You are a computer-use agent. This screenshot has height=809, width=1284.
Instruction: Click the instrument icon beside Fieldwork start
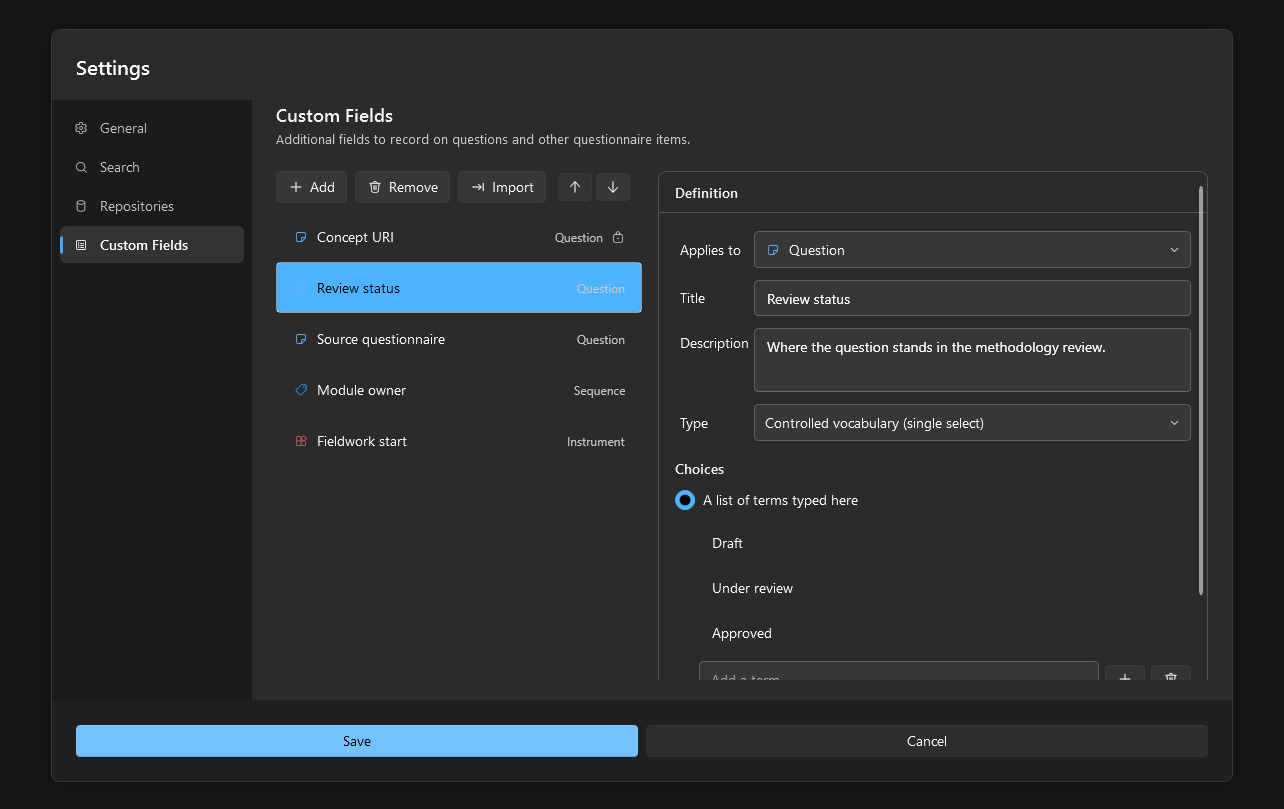301,441
